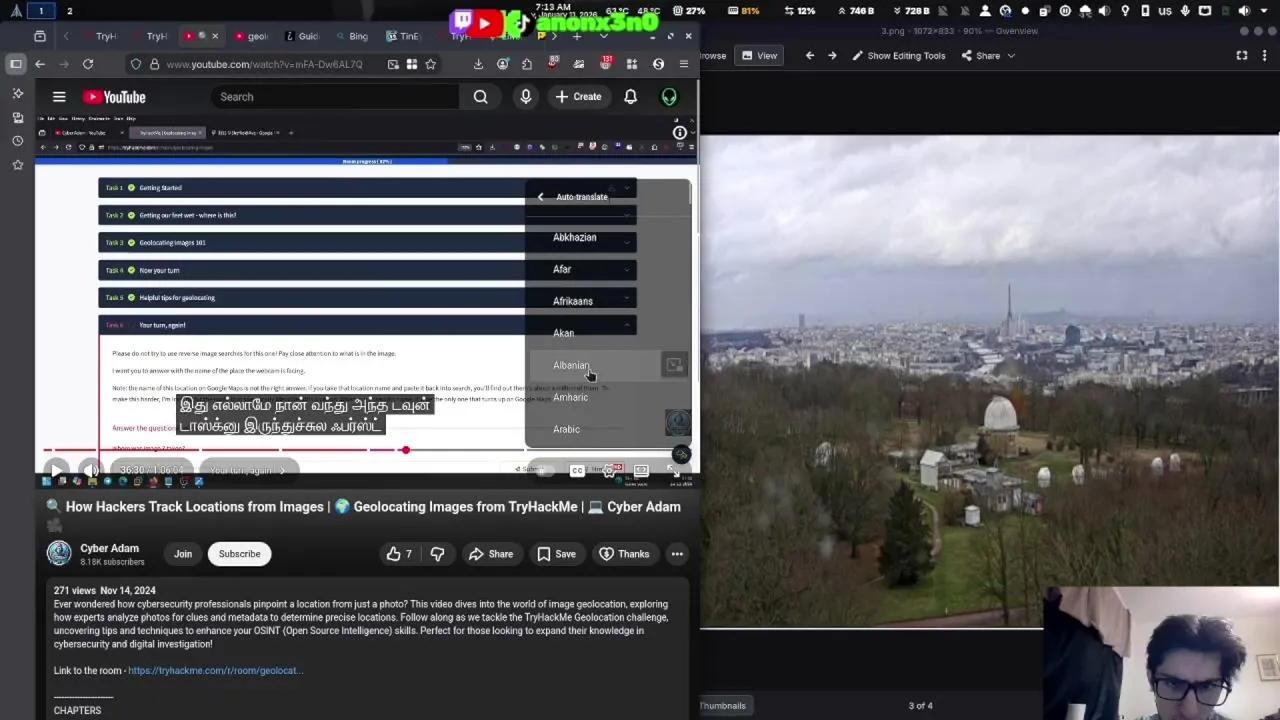This screenshot has width=1280, height=720.
Task: Like the video thumbs up
Action: coord(399,554)
